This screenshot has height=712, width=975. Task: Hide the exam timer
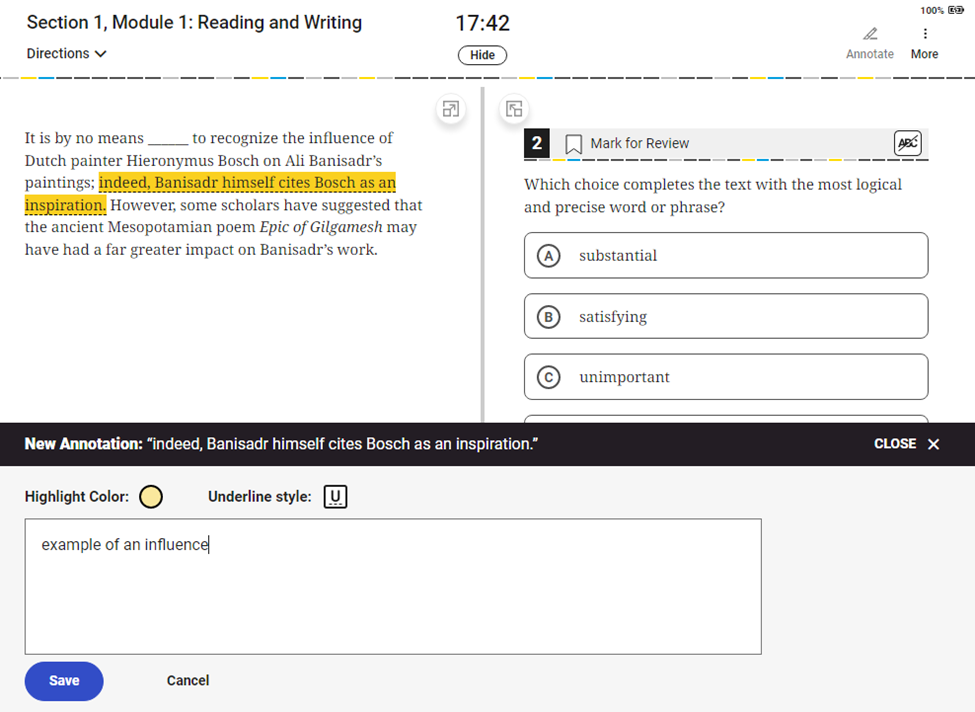click(482, 55)
